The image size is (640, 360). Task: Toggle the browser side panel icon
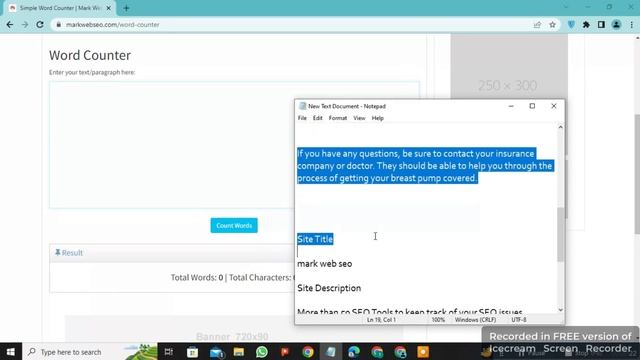pyautogui.click(x=601, y=24)
